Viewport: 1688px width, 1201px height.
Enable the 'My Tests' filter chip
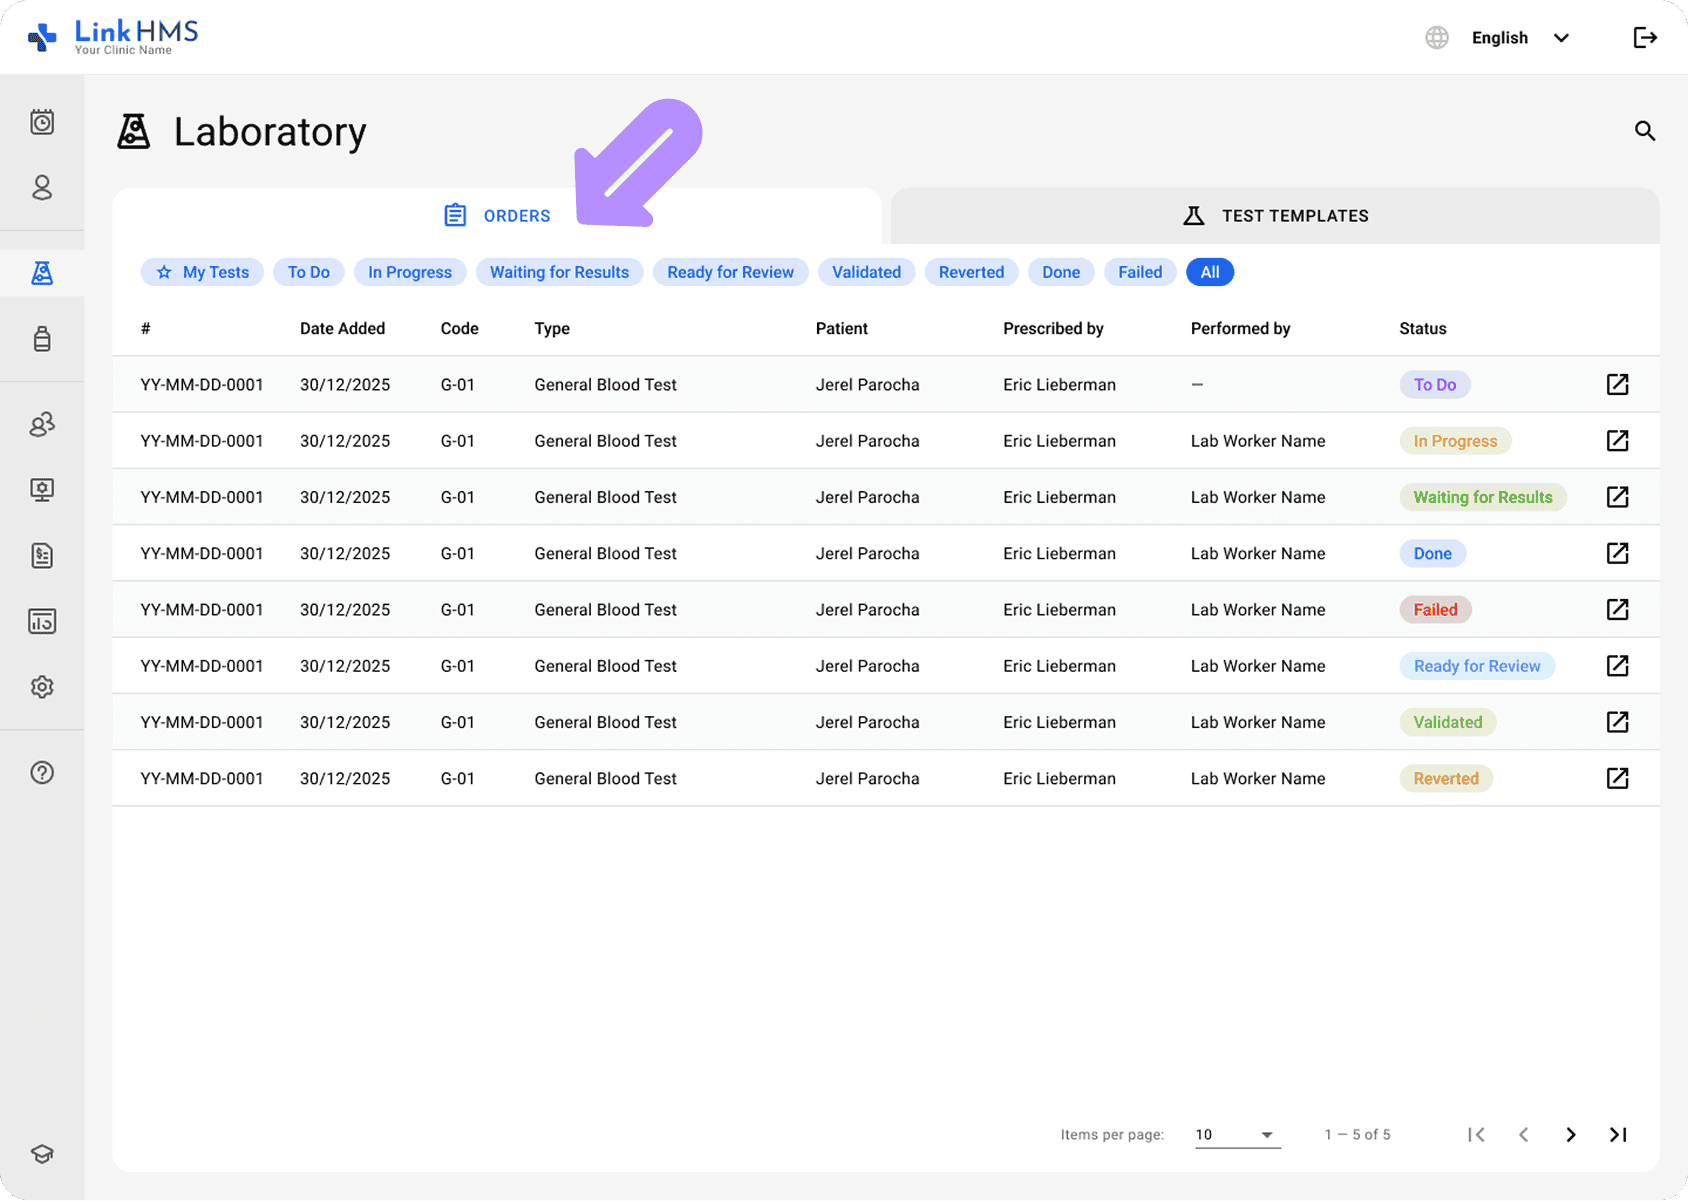[202, 272]
